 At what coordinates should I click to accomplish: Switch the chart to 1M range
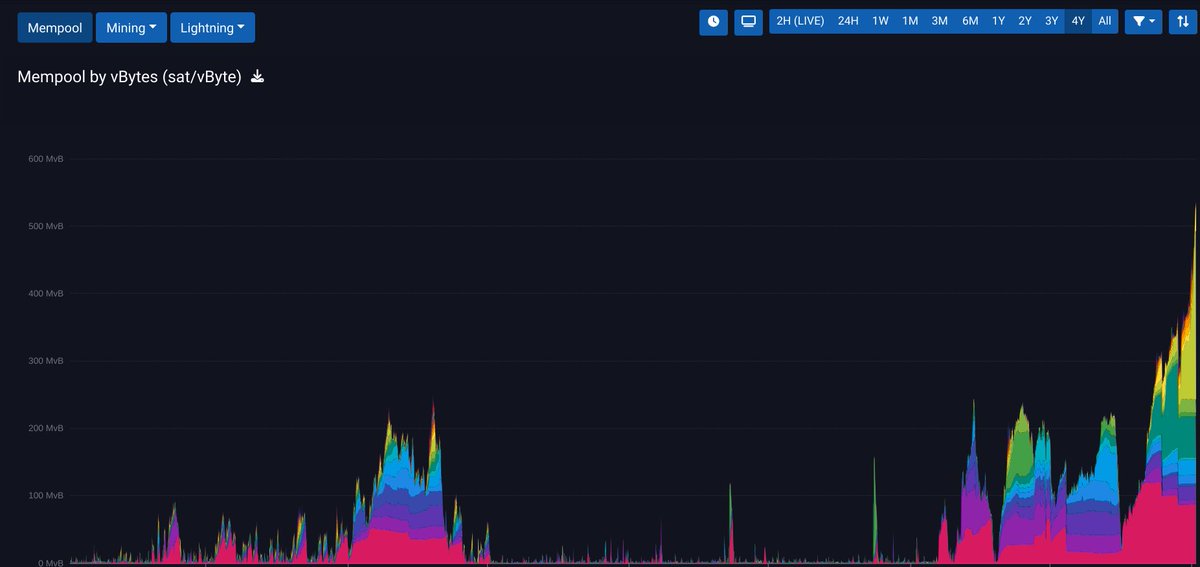click(910, 21)
